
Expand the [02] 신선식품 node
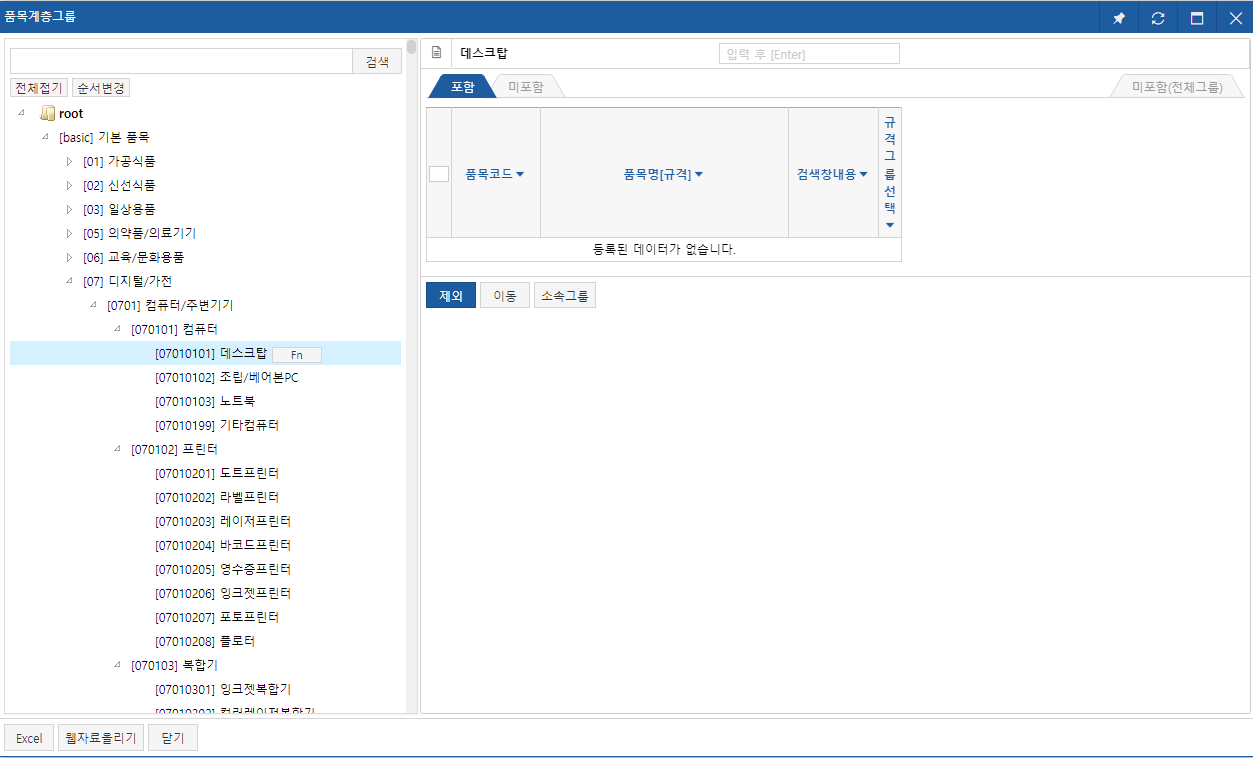(69, 185)
